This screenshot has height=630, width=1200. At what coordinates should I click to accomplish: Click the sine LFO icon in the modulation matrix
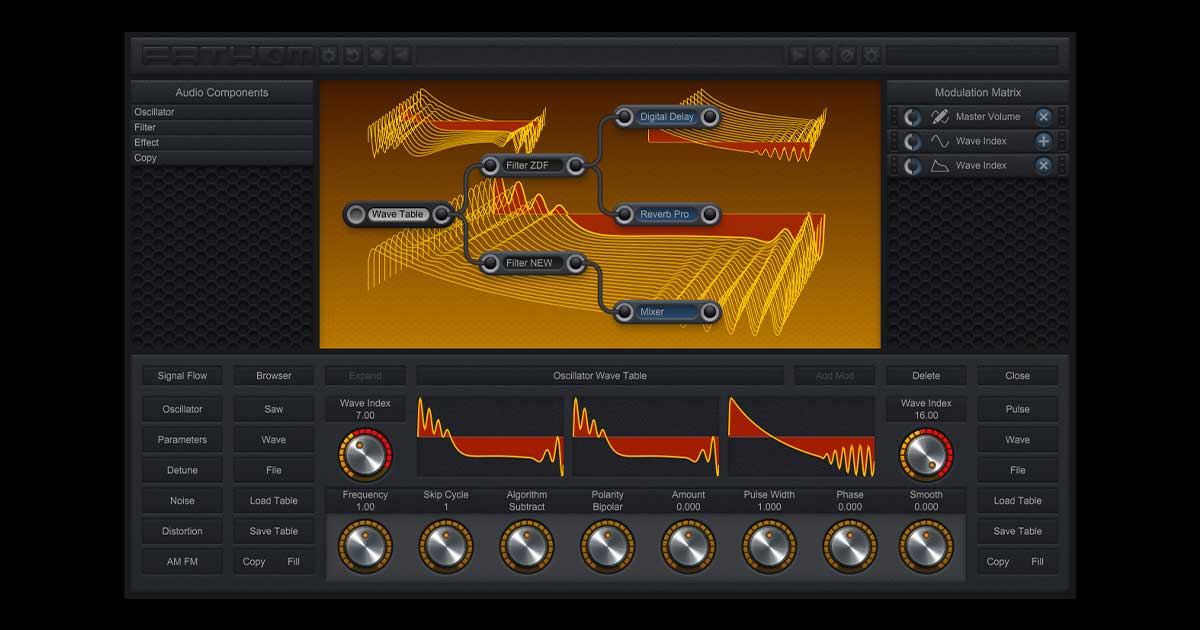[x=939, y=141]
